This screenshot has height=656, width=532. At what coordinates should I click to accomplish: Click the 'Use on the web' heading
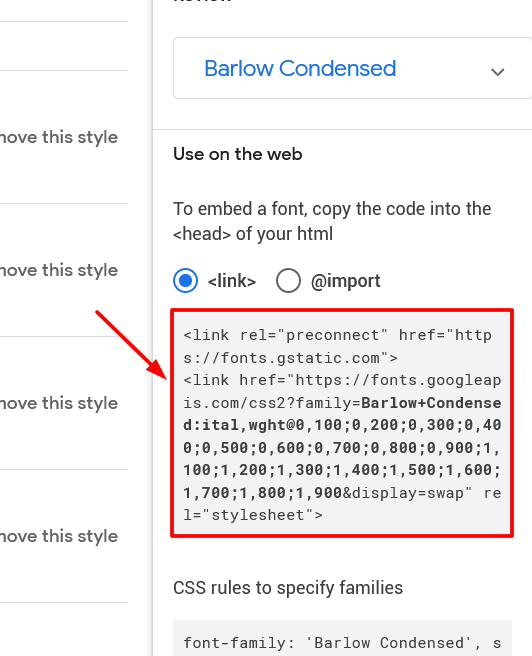(x=238, y=154)
